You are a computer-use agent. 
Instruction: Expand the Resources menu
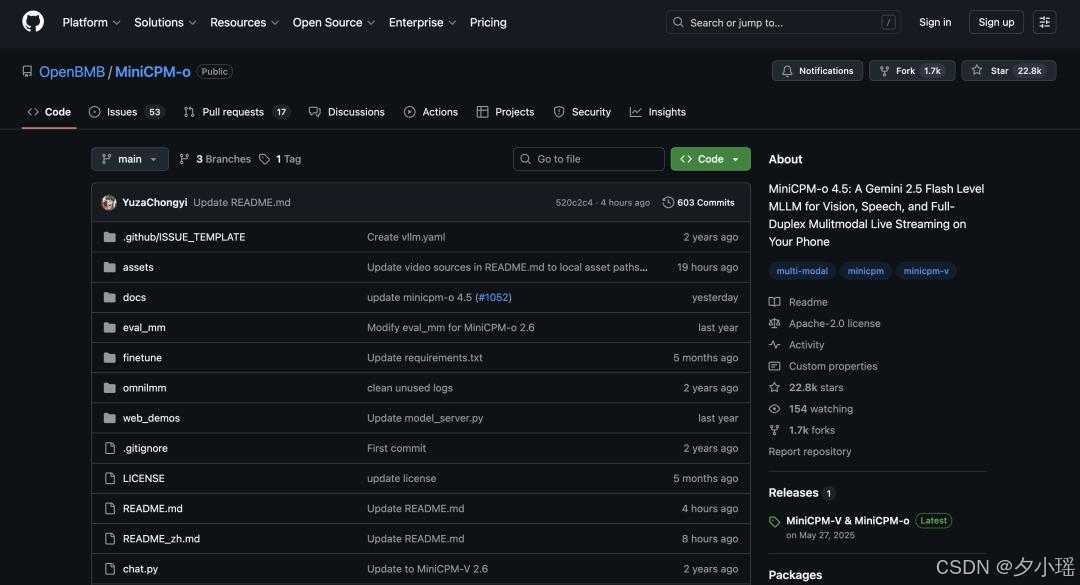pos(245,22)
